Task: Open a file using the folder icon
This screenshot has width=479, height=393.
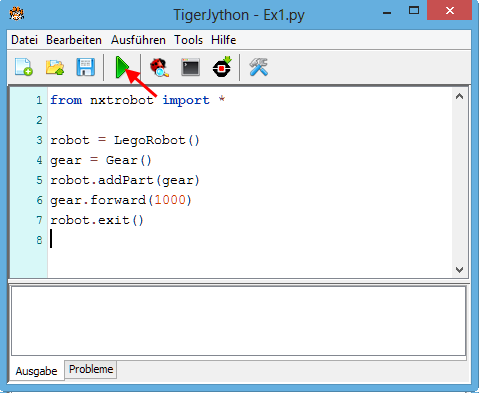Action: pos(55,67)
